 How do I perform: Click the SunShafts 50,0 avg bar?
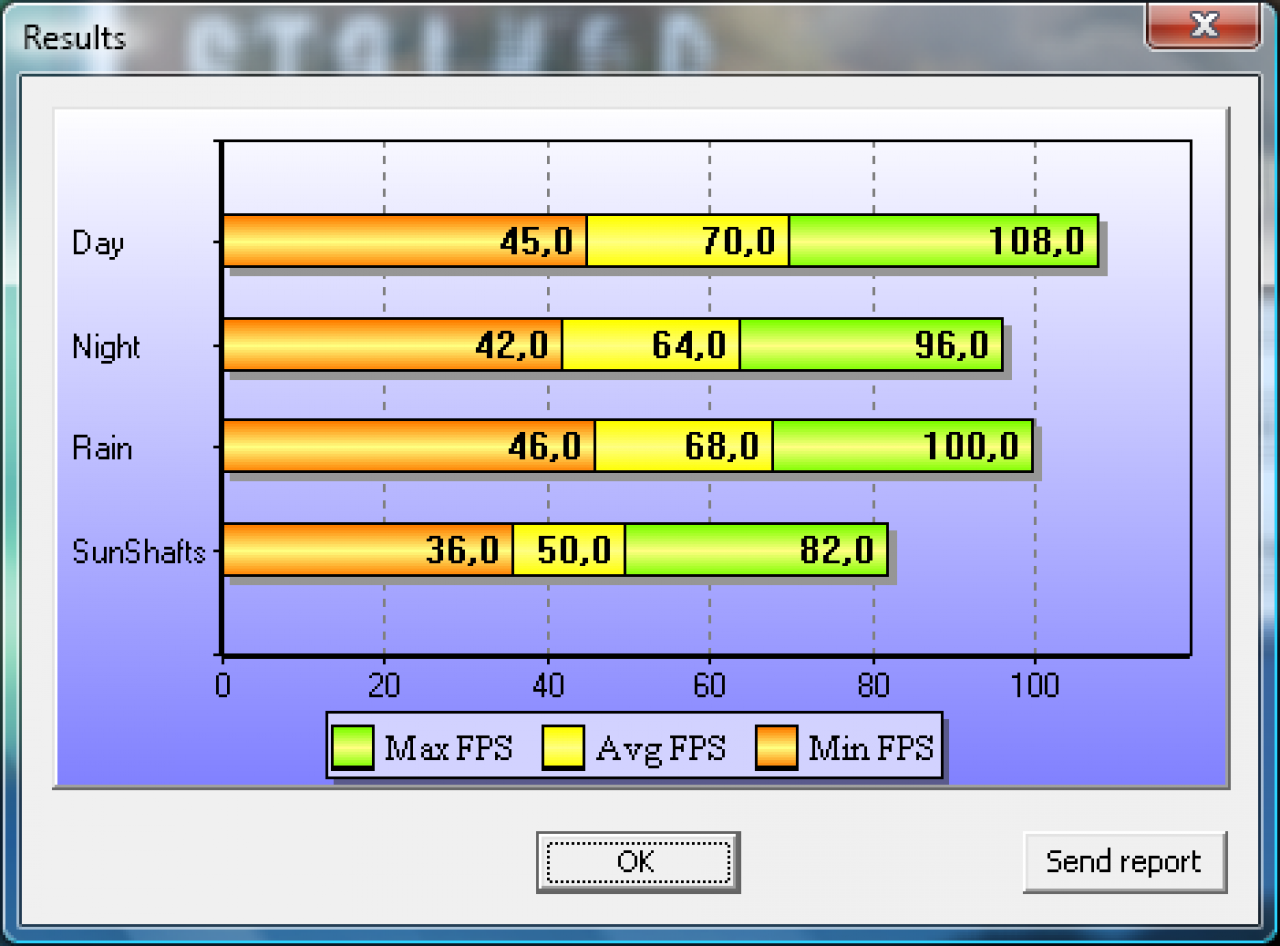click(569, 549)
